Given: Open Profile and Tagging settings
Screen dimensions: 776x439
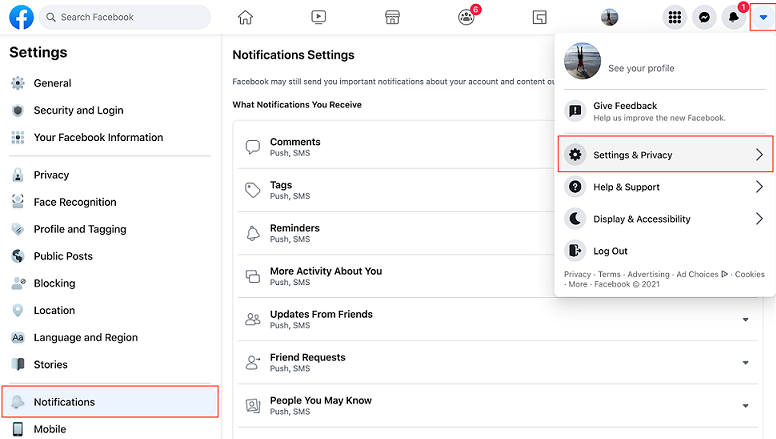Looking at the screenshot, I should click(x=110, y=229).
